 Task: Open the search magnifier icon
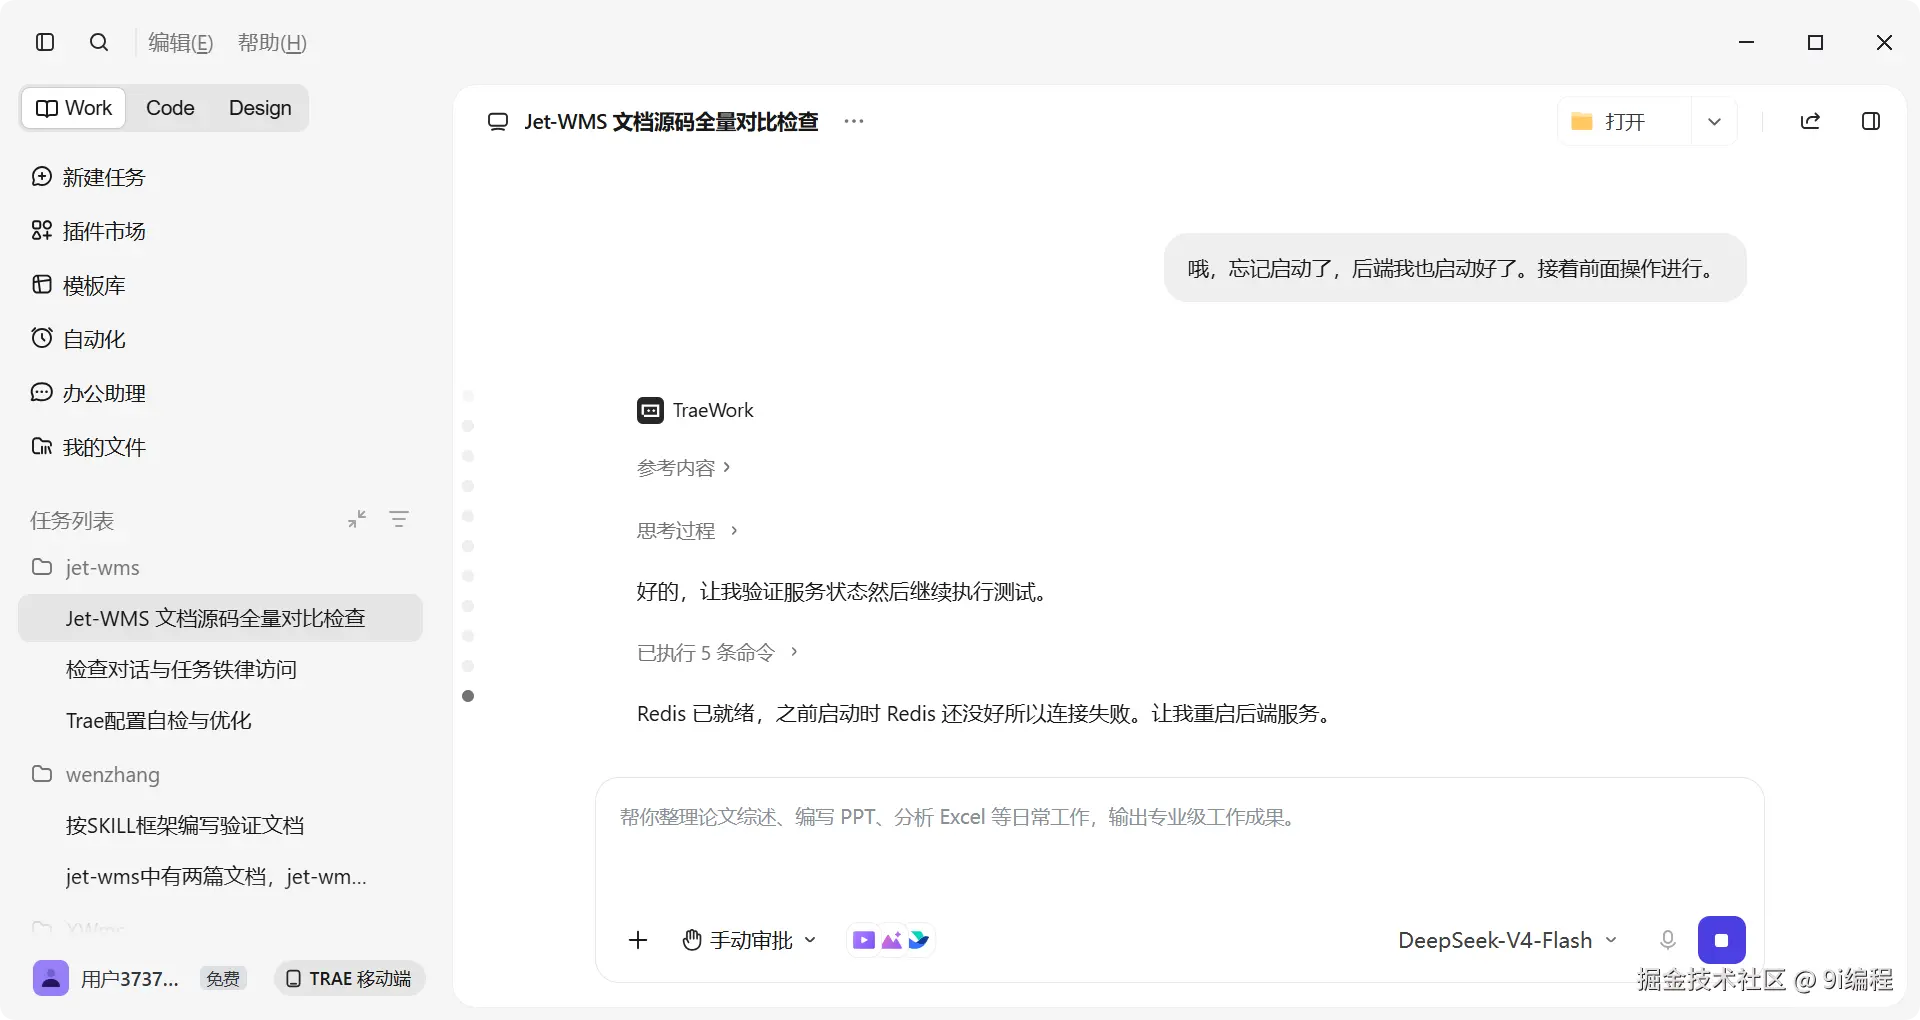point(99,42)
